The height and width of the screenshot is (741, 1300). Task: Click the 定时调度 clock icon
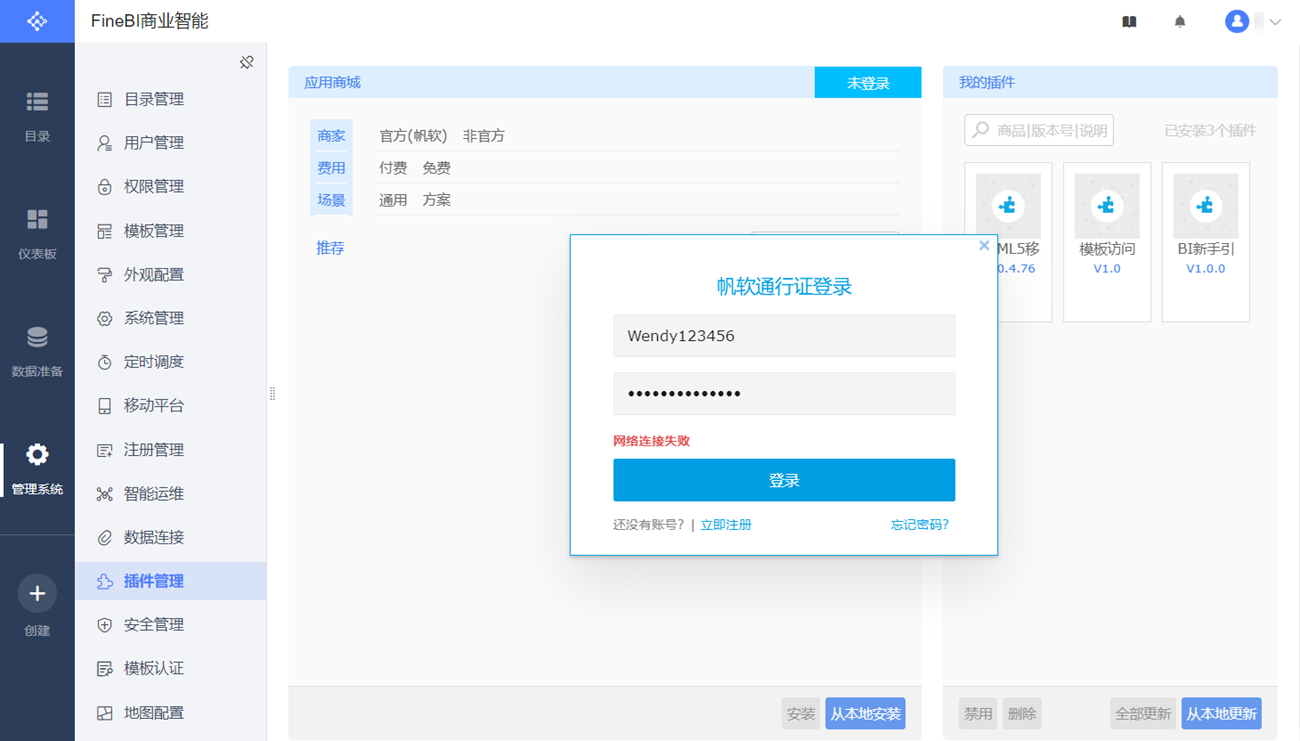[104, 362]
